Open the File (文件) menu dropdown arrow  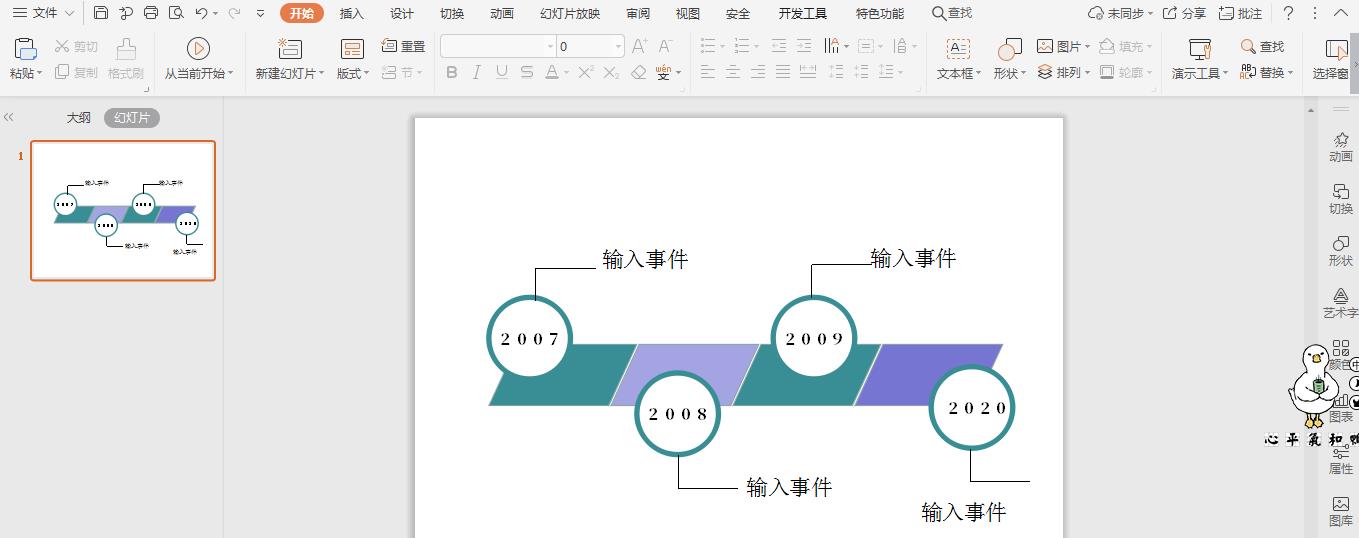(x=69, y=13)
